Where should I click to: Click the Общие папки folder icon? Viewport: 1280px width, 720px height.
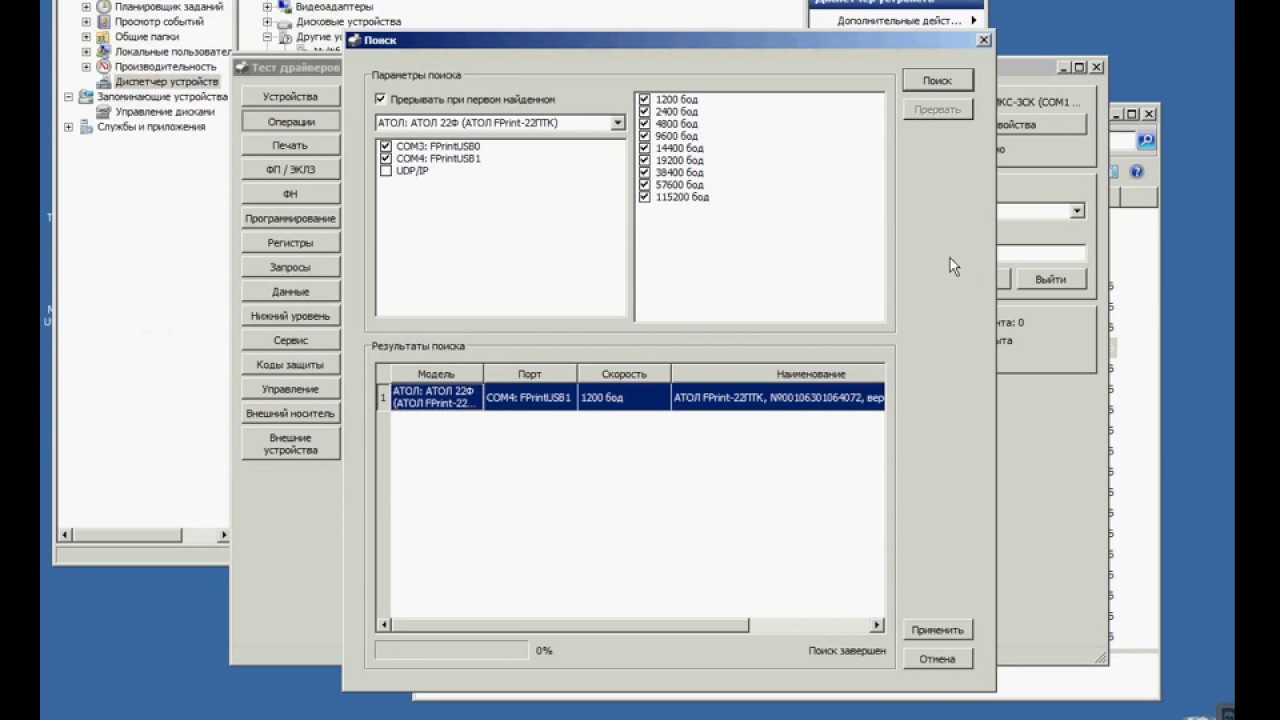pyautogui.click(x=103, y=36)
